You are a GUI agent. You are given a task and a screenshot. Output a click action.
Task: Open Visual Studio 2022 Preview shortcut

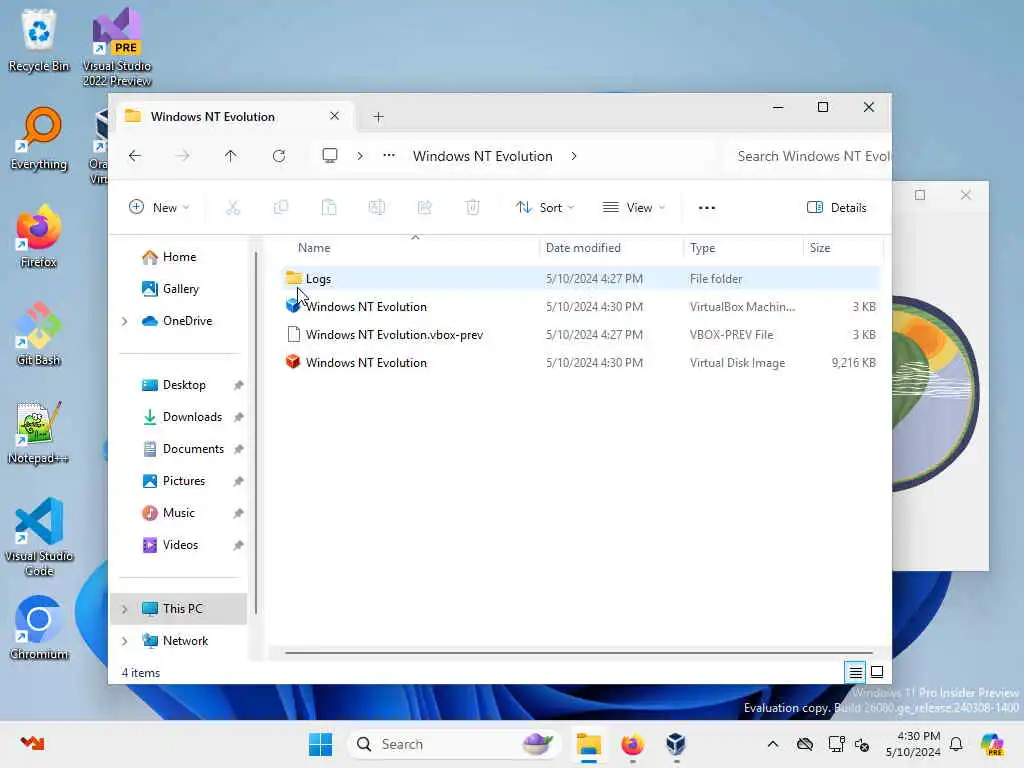(x=117, y=47)
